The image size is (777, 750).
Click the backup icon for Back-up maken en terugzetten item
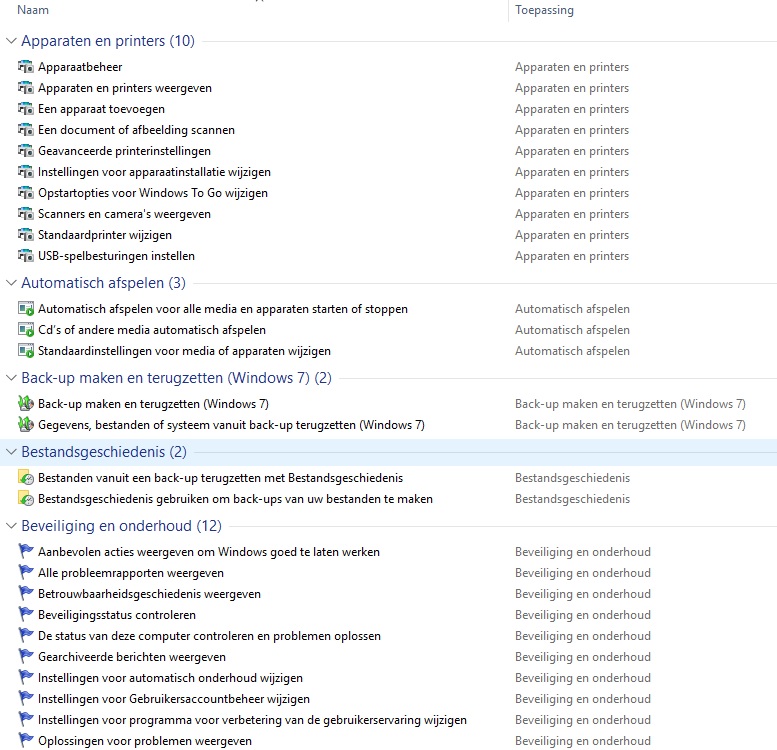point(26,404)
